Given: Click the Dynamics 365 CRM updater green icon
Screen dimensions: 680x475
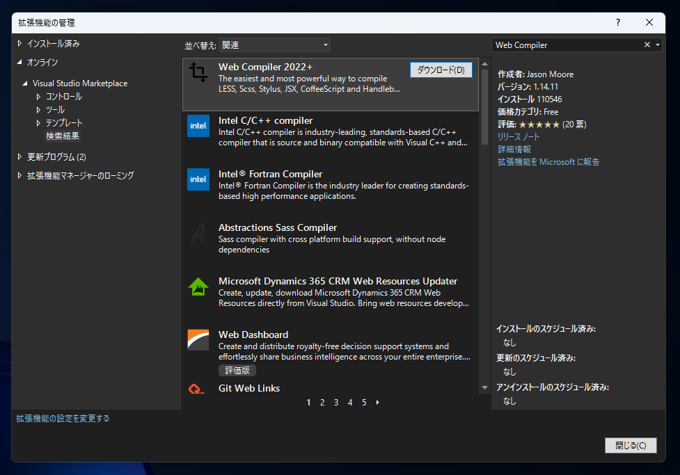Looking at the screenshot, I should [198, 287].
